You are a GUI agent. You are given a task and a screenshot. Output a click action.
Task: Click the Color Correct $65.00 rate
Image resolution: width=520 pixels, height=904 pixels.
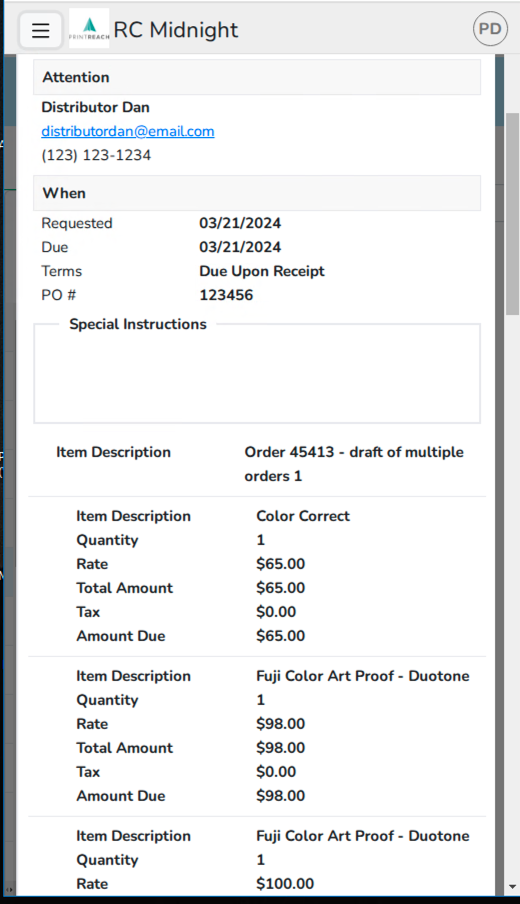tap(281, 564)
